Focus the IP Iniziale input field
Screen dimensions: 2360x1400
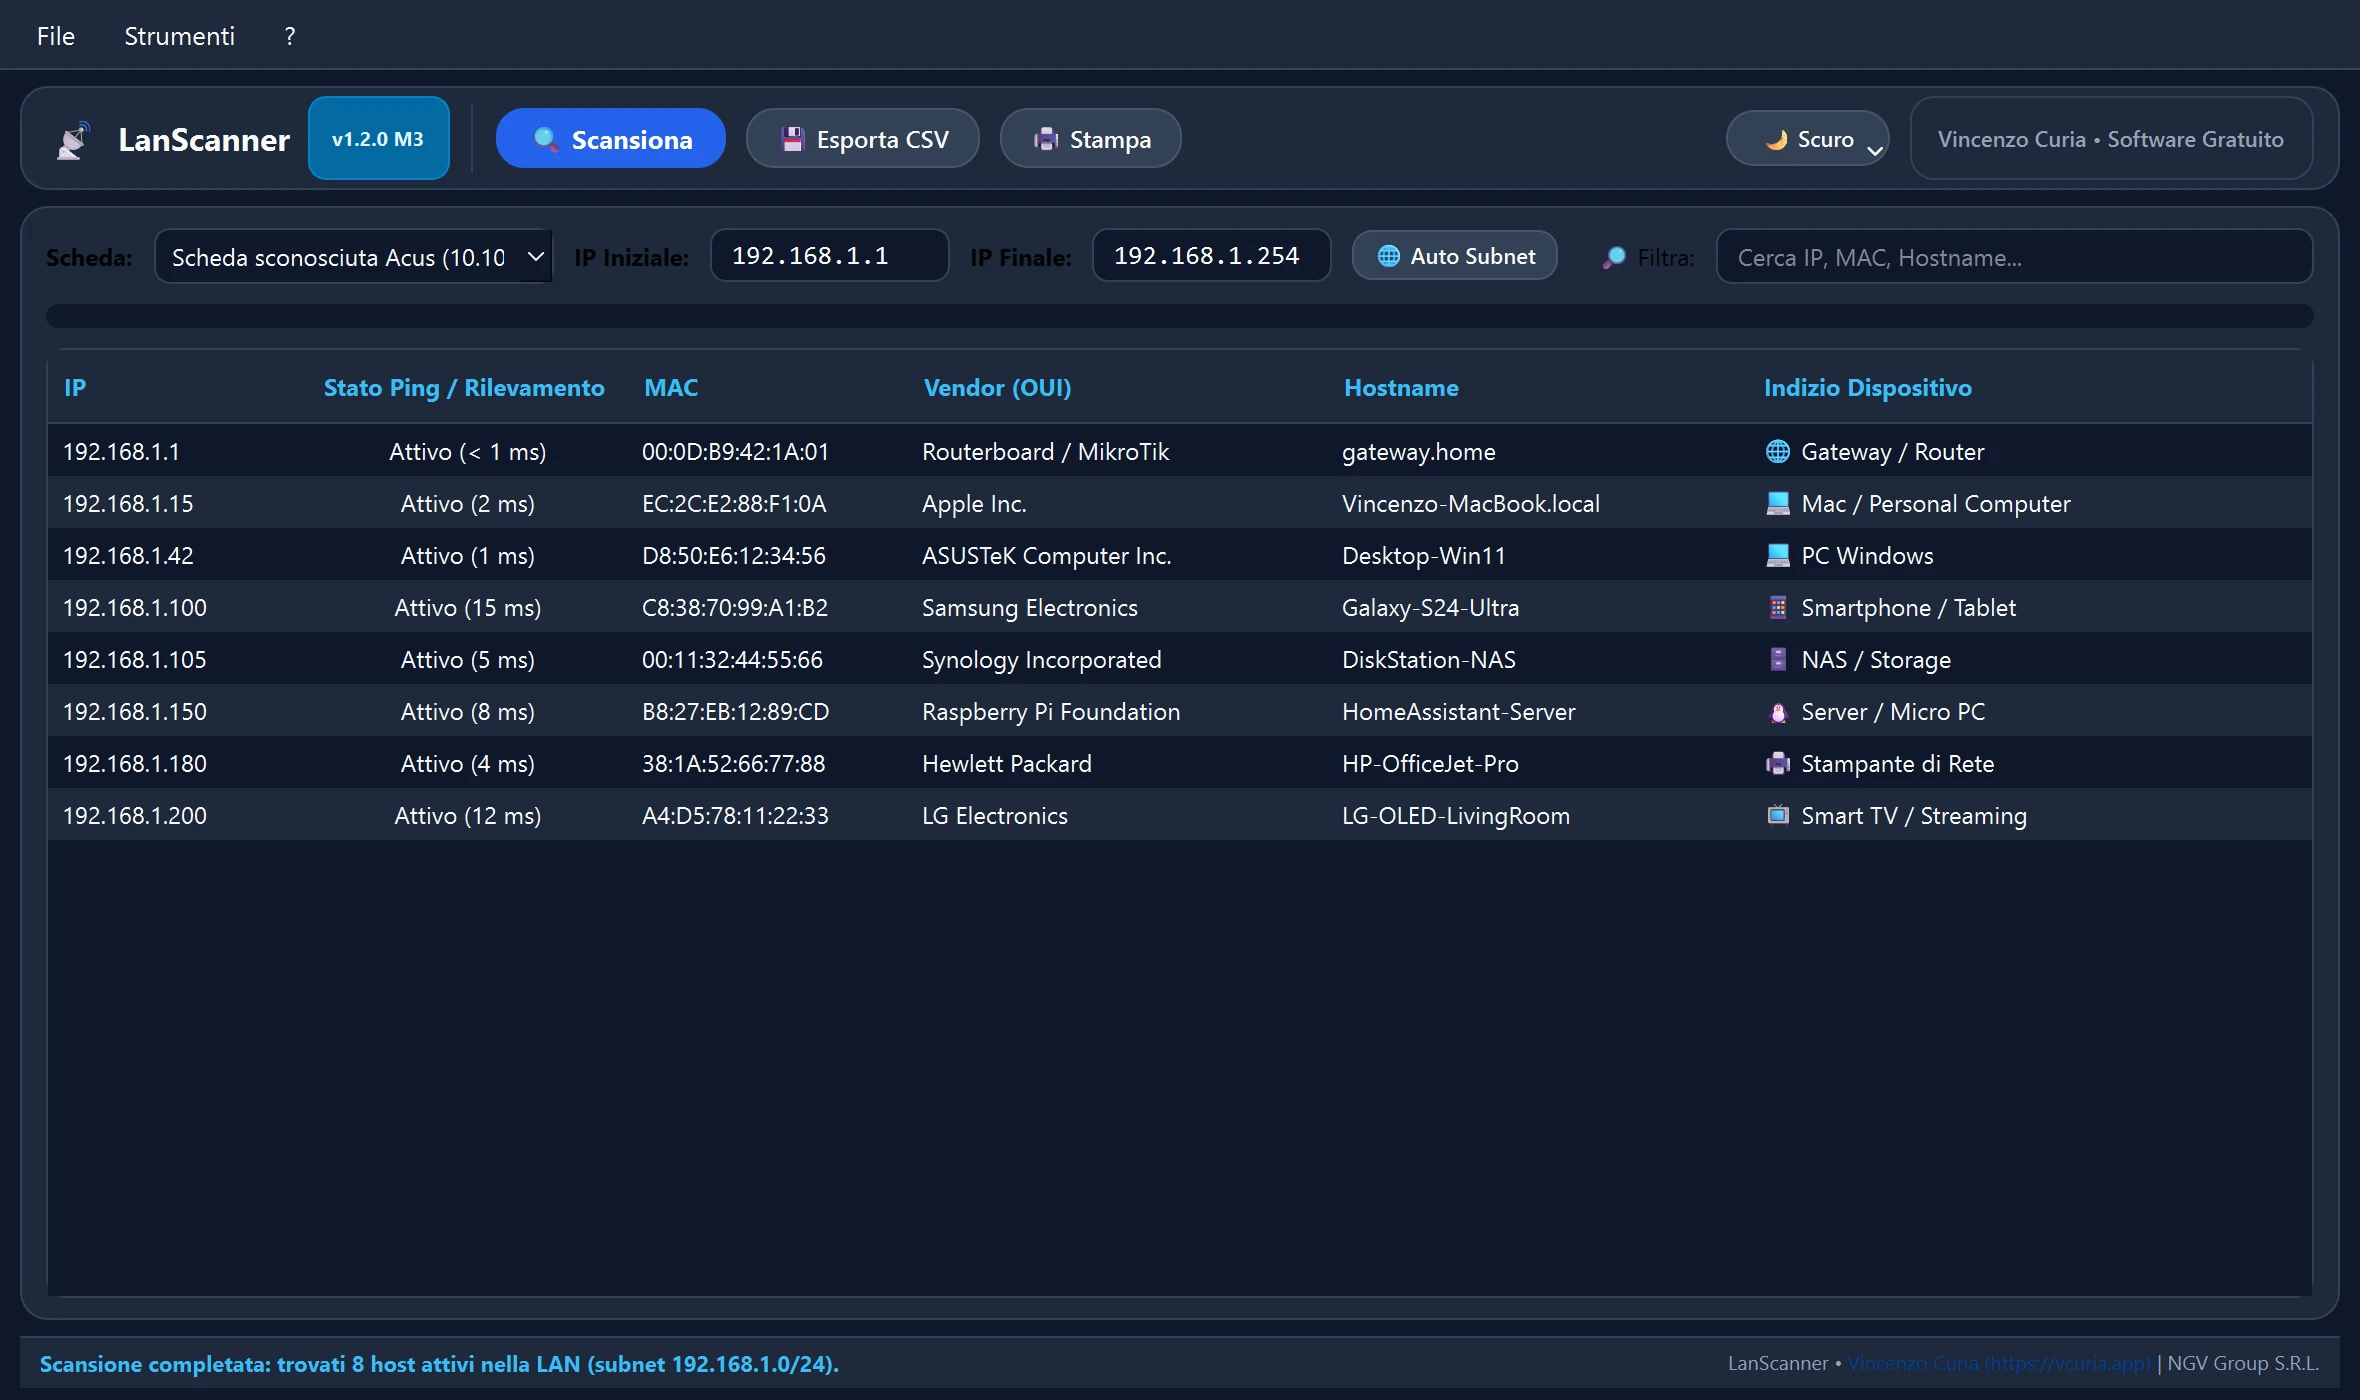[830, 256]
